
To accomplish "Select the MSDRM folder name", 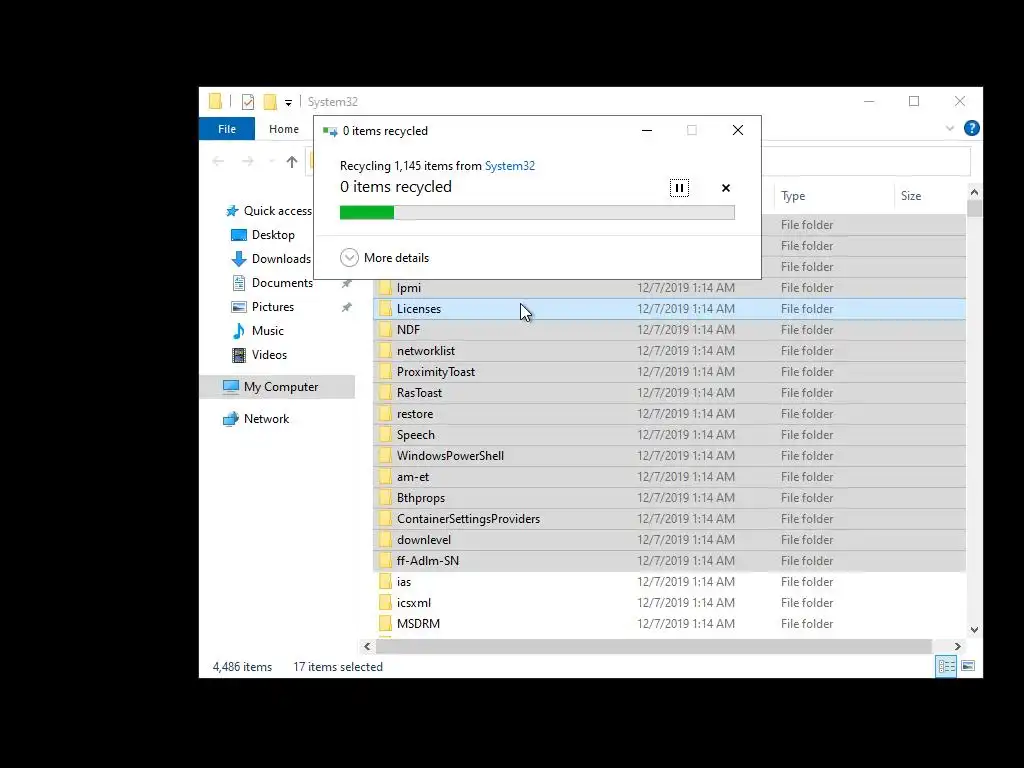I will (x=419, y=624).
